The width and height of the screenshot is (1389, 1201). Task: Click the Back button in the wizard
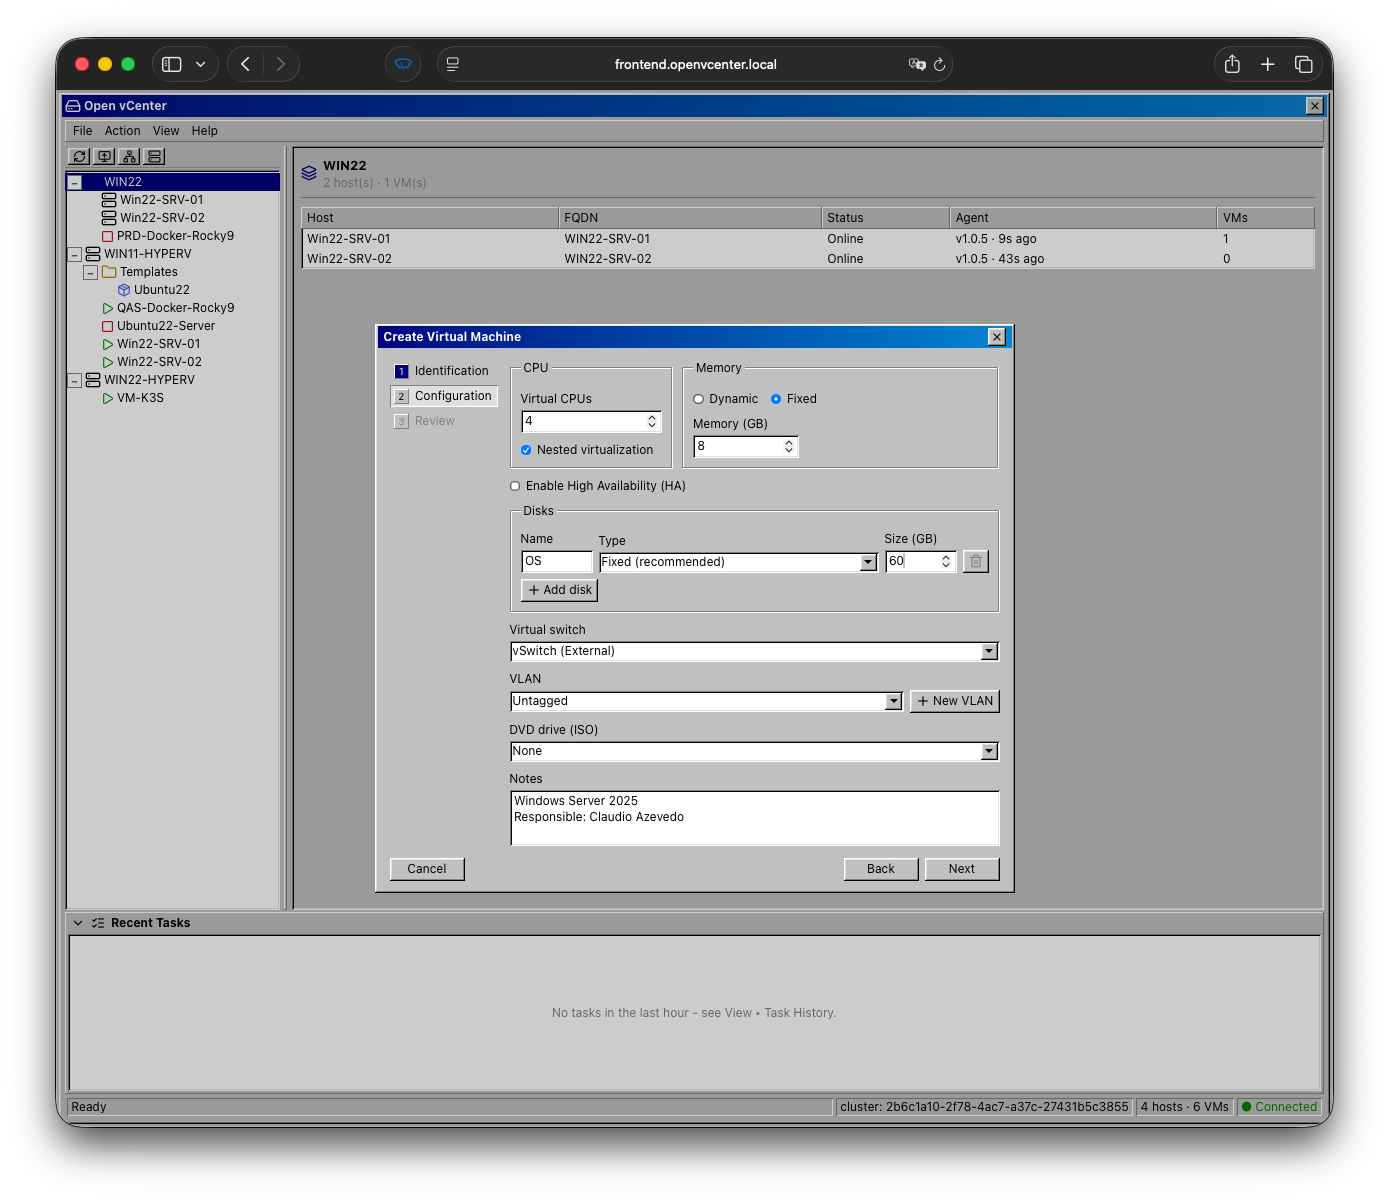(881, 869)
